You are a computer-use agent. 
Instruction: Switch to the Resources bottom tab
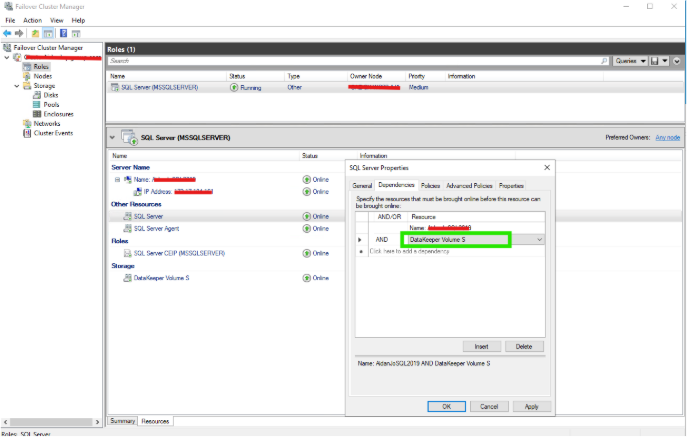point(155,422)
